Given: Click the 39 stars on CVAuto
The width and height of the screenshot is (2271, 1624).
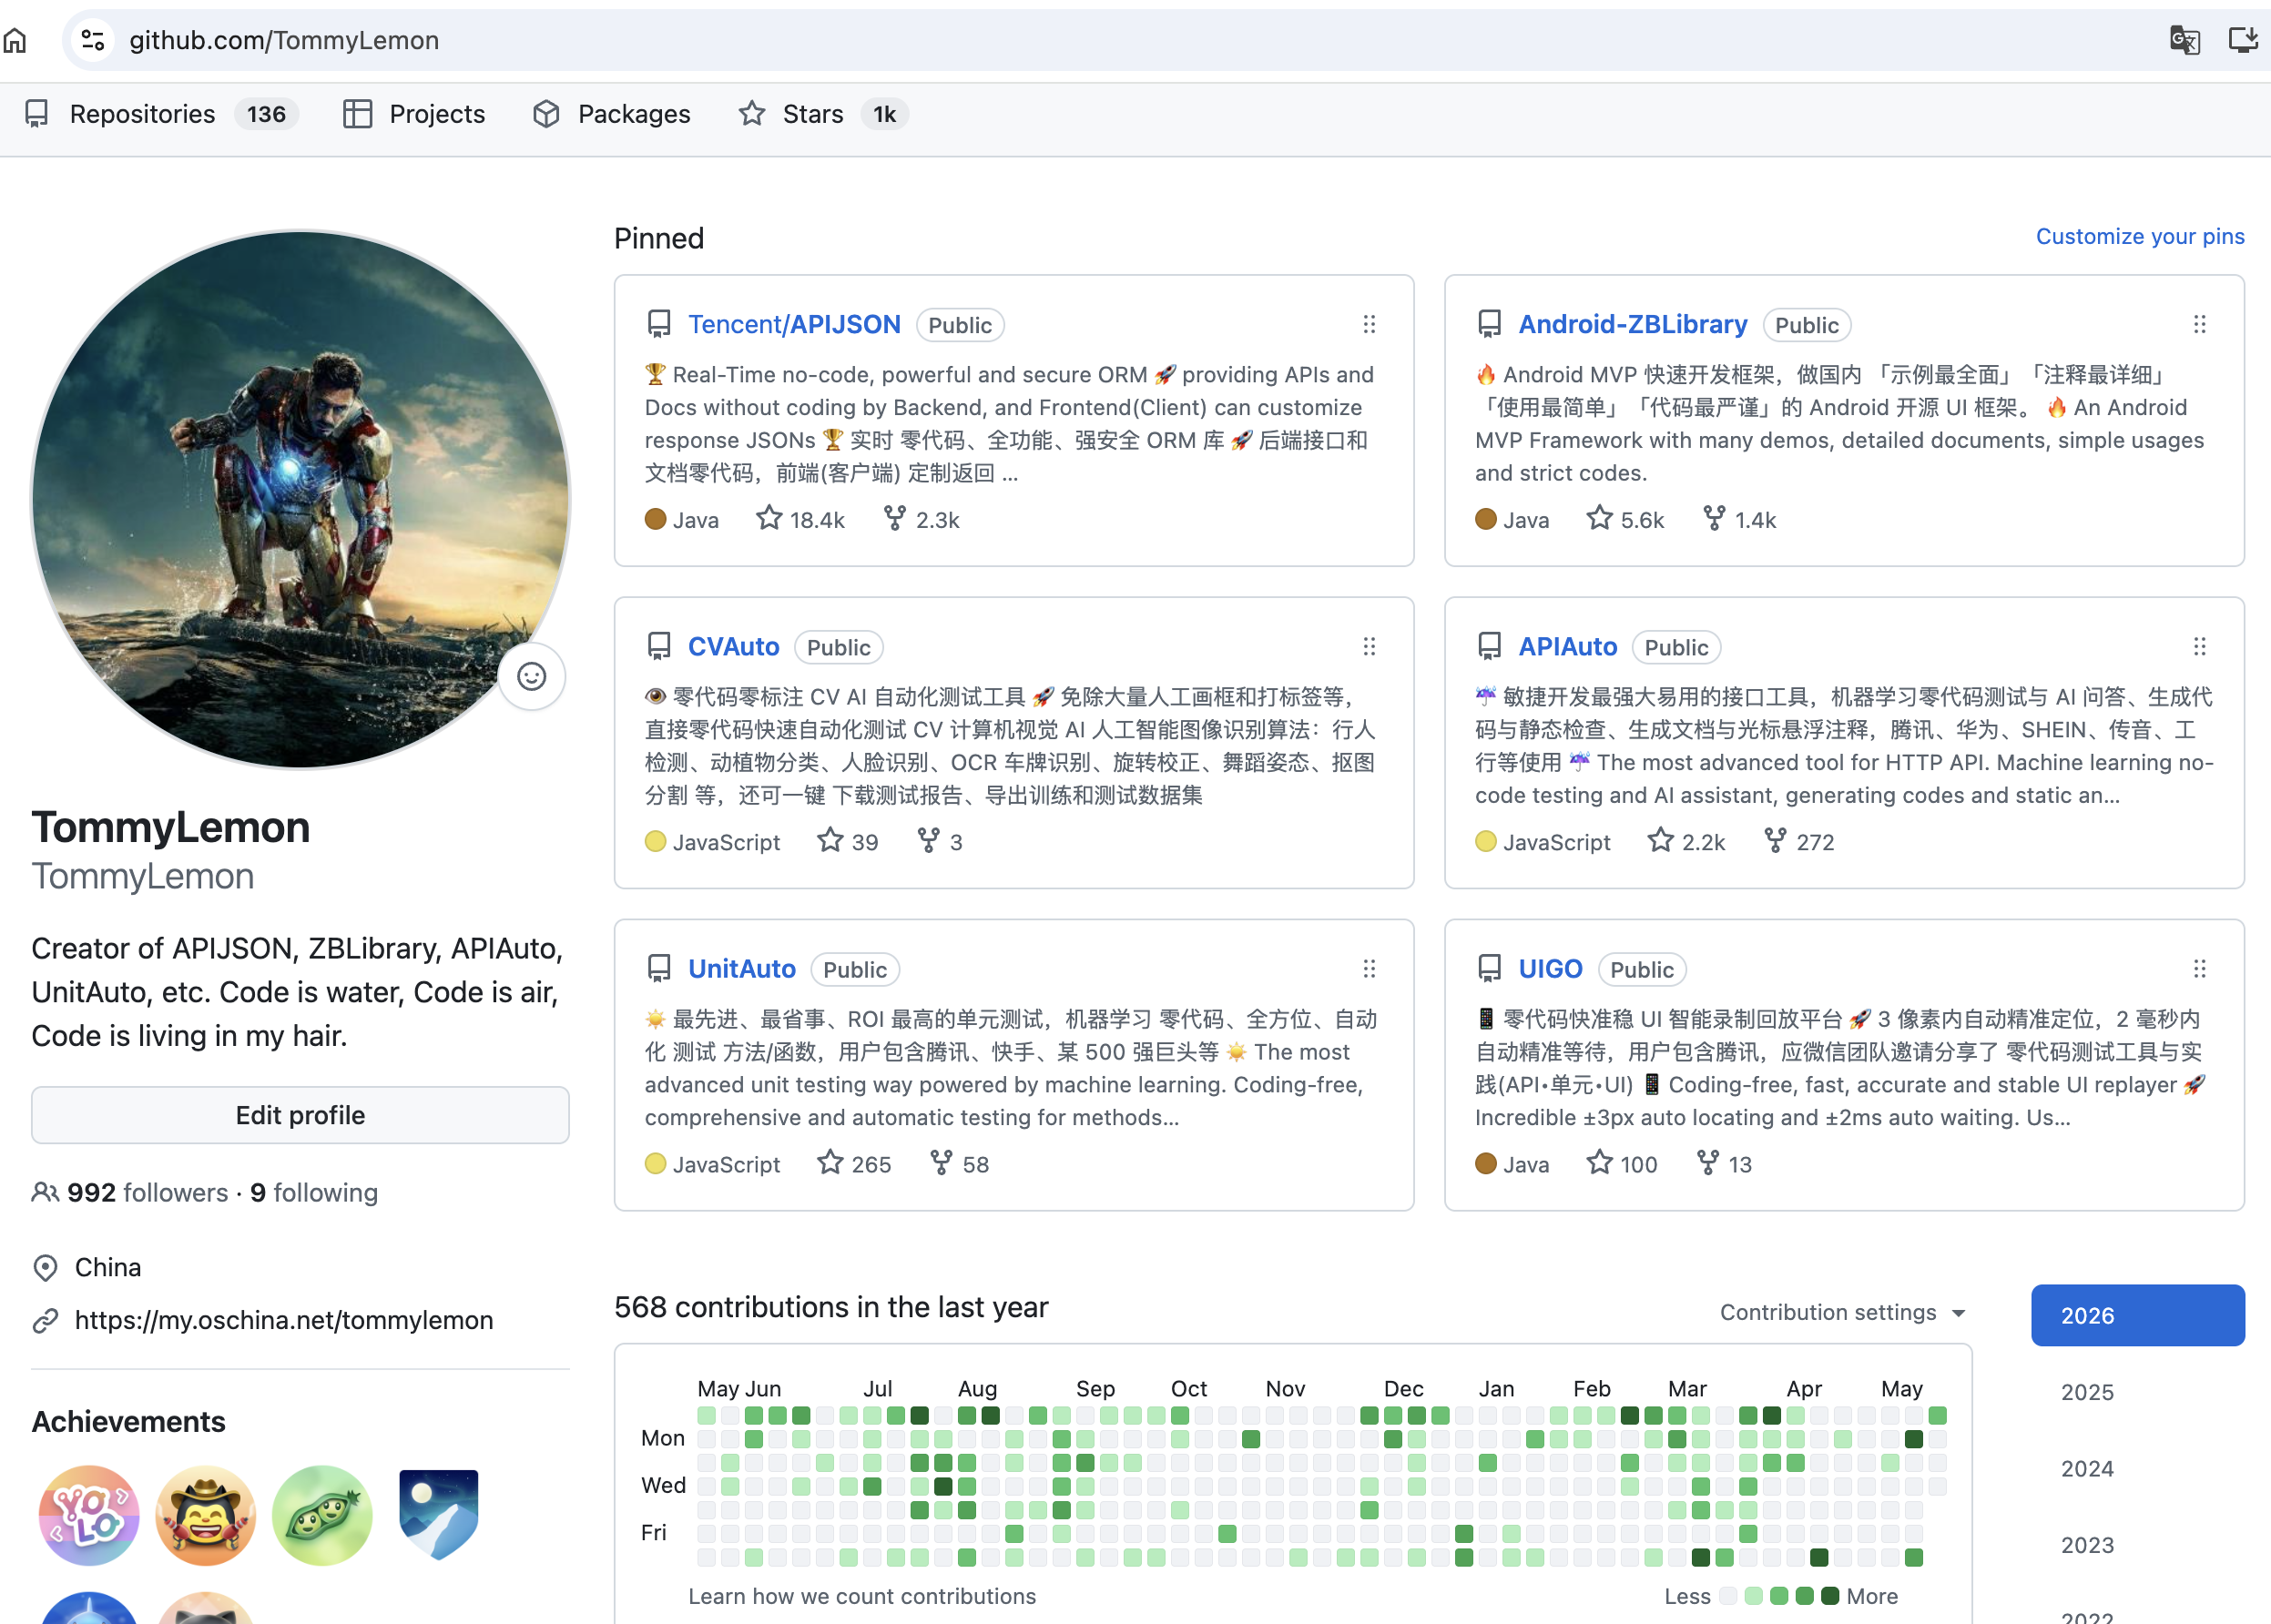Looking at the screenshot, I should tap(848, 841).
